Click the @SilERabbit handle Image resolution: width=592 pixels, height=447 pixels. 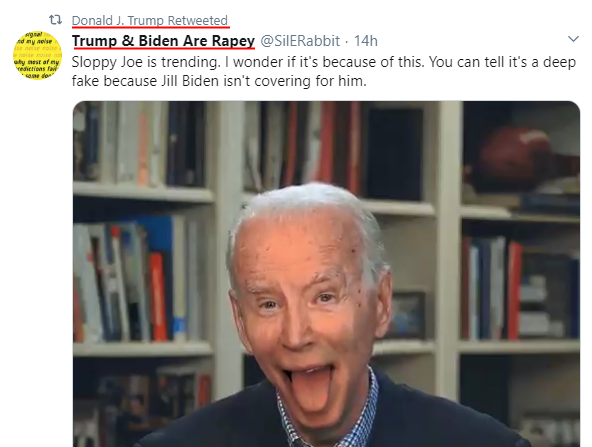click(300, 41)
